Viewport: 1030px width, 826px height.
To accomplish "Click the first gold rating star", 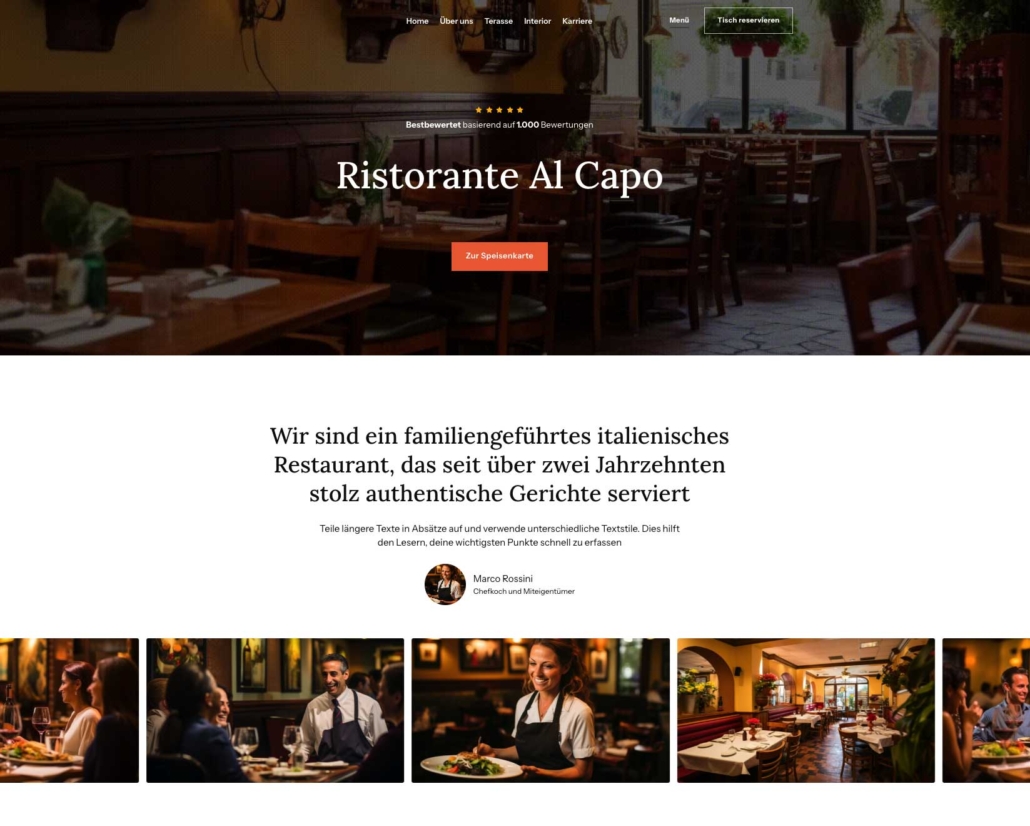I will click(x=478, y=110).
